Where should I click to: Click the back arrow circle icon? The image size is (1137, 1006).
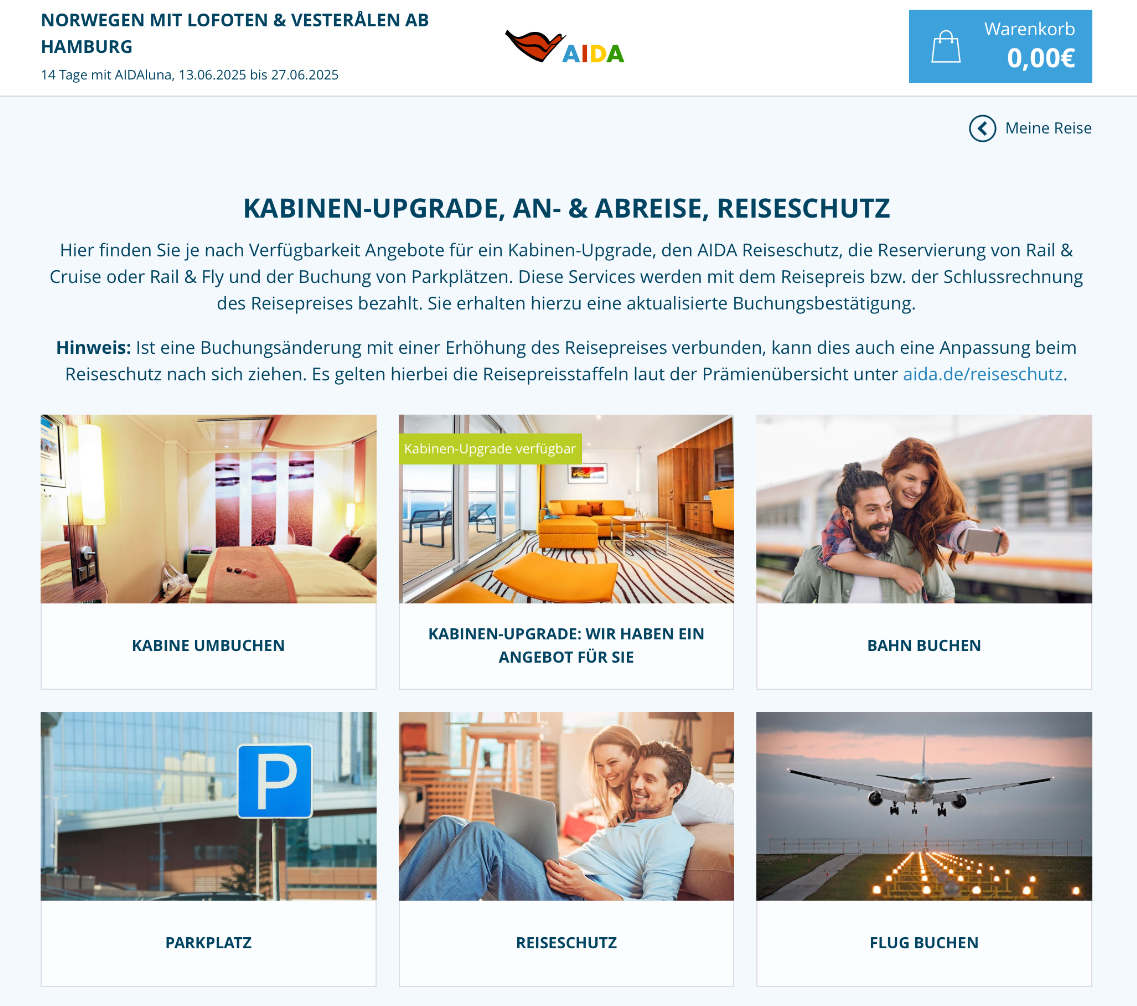tap(983, 128)
